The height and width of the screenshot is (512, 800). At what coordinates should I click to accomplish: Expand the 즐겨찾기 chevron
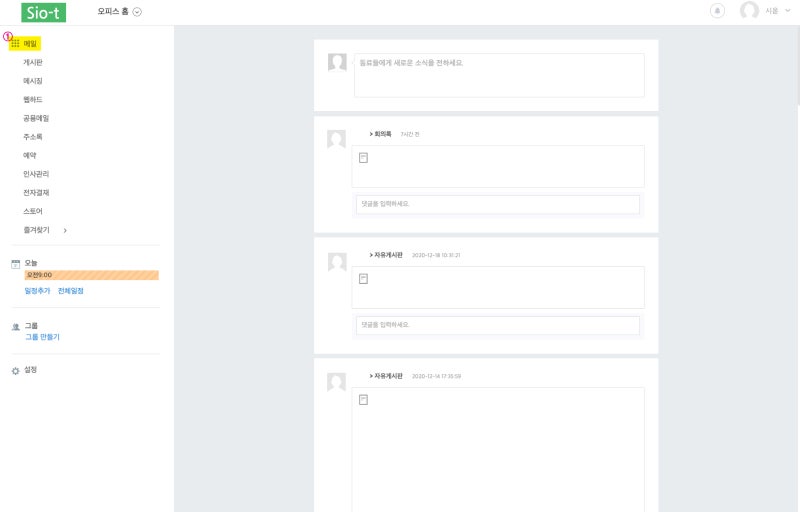(65, 231)
